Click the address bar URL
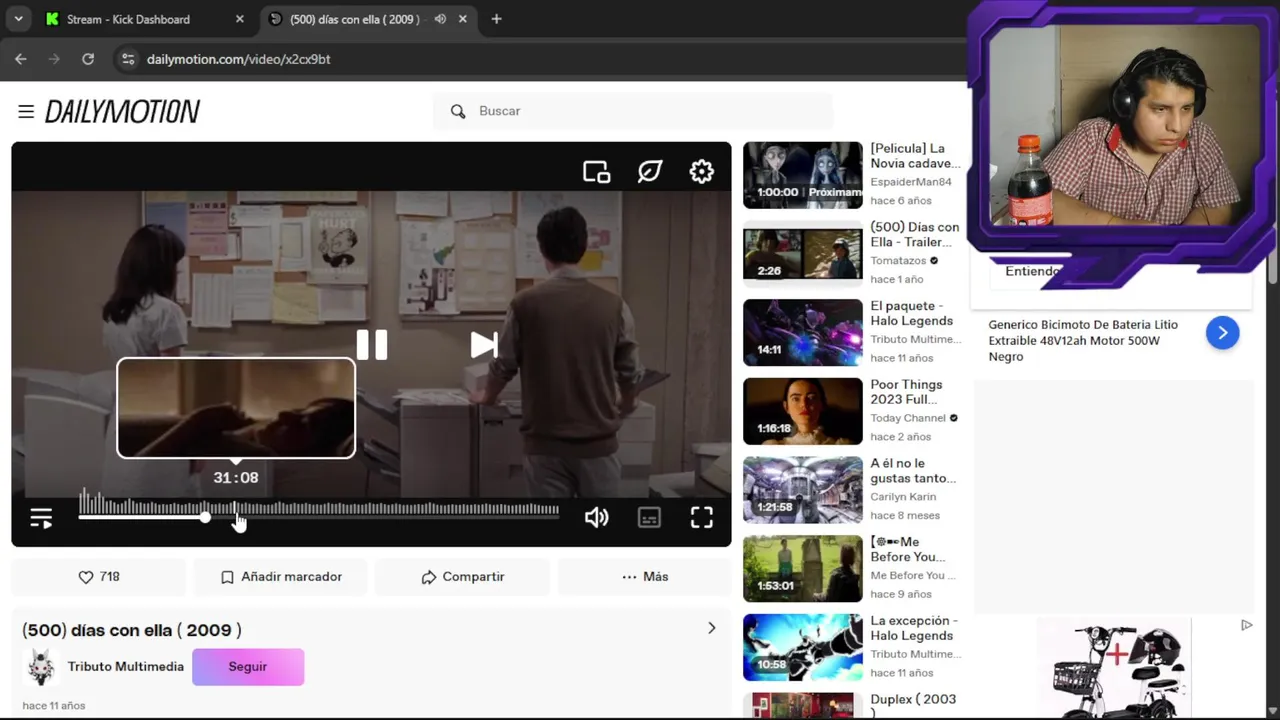Image resolution: width=1280 pixels, height=720 pixels. tap(238, 59)
